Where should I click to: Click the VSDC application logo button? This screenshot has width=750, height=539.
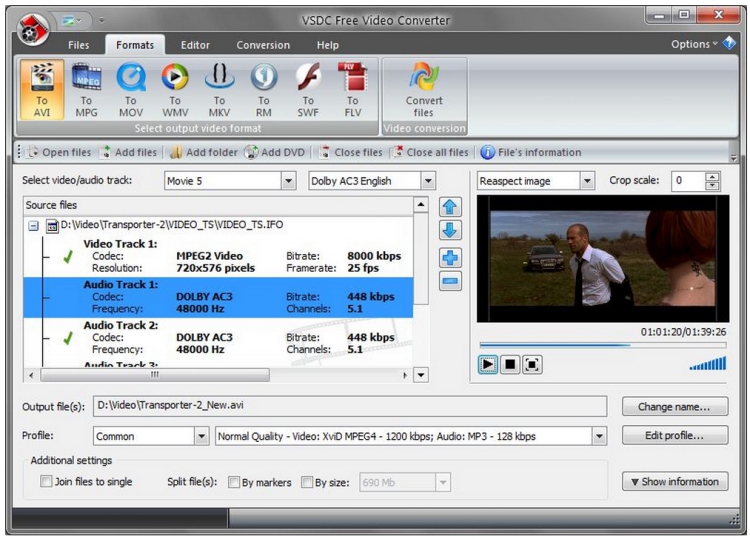coord(33,29)
